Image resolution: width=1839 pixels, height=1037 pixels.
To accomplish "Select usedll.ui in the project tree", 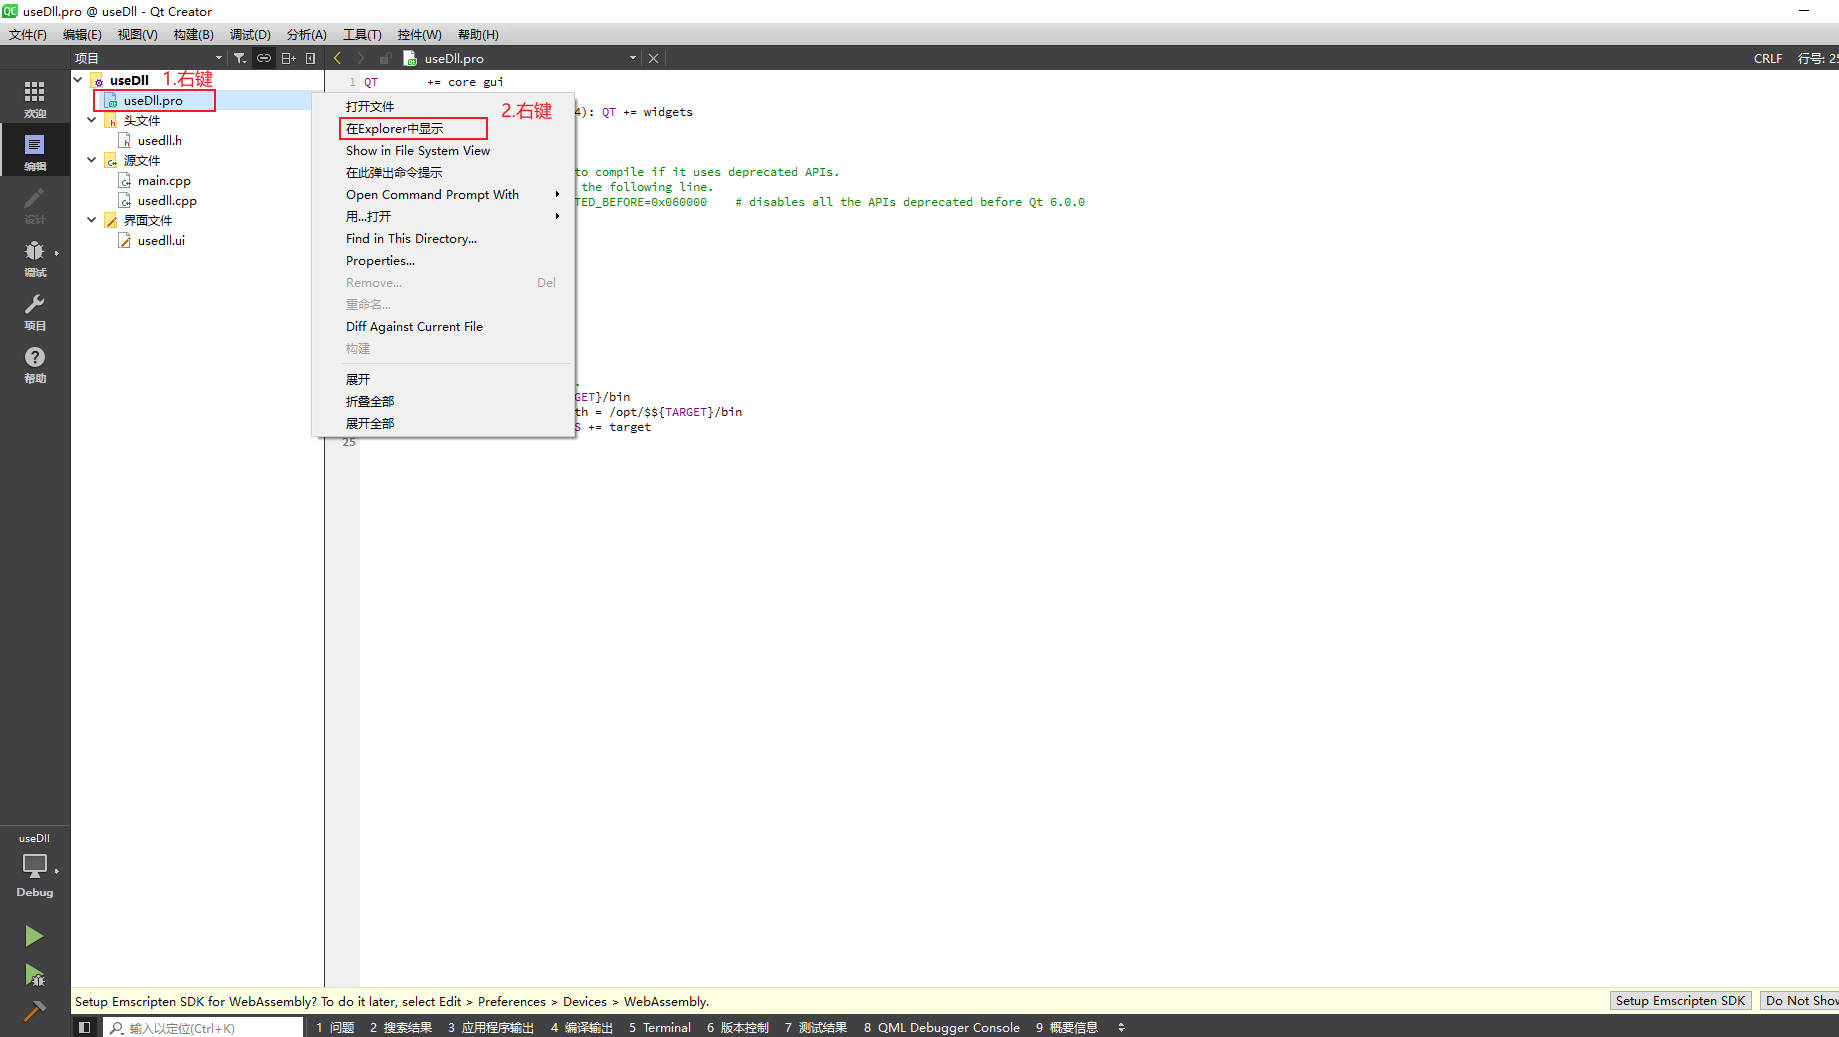I will (161, 240).
